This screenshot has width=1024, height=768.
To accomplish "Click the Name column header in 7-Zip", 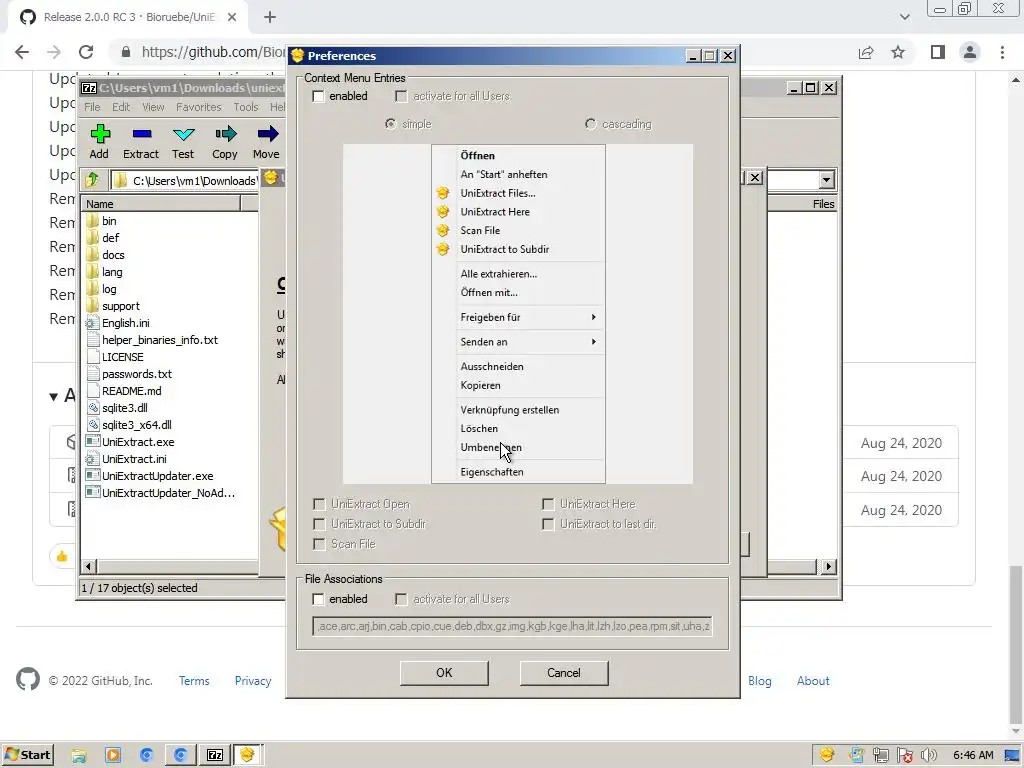I will [161, 204].
